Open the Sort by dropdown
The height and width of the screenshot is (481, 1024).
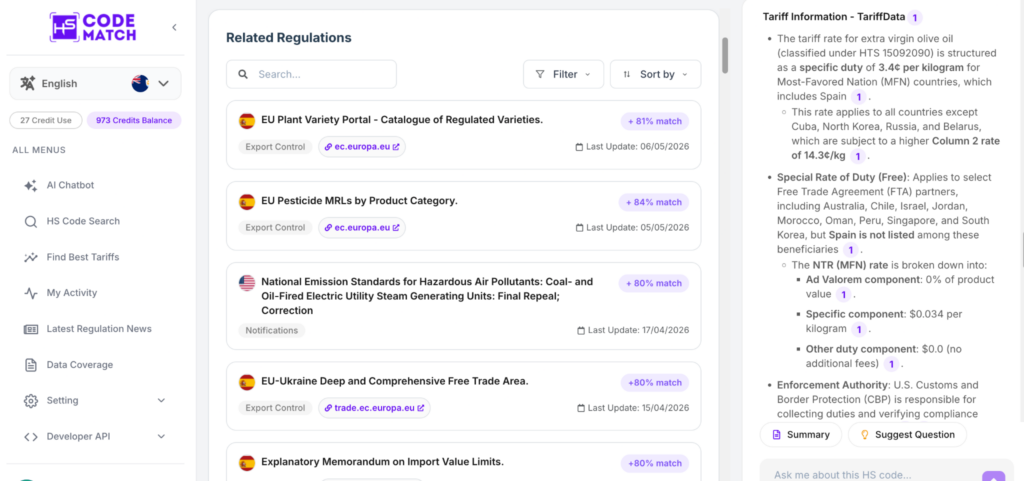(655, 74)
